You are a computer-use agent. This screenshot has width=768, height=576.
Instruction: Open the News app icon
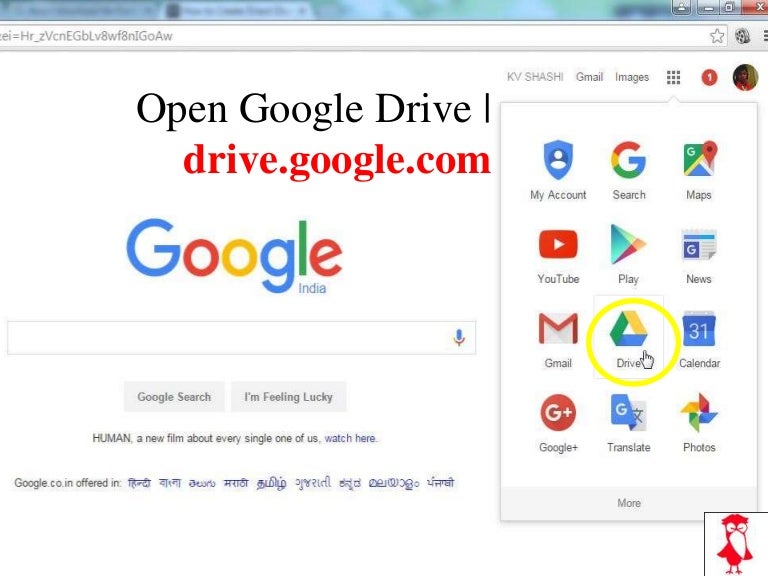click(x=699, y=252)
